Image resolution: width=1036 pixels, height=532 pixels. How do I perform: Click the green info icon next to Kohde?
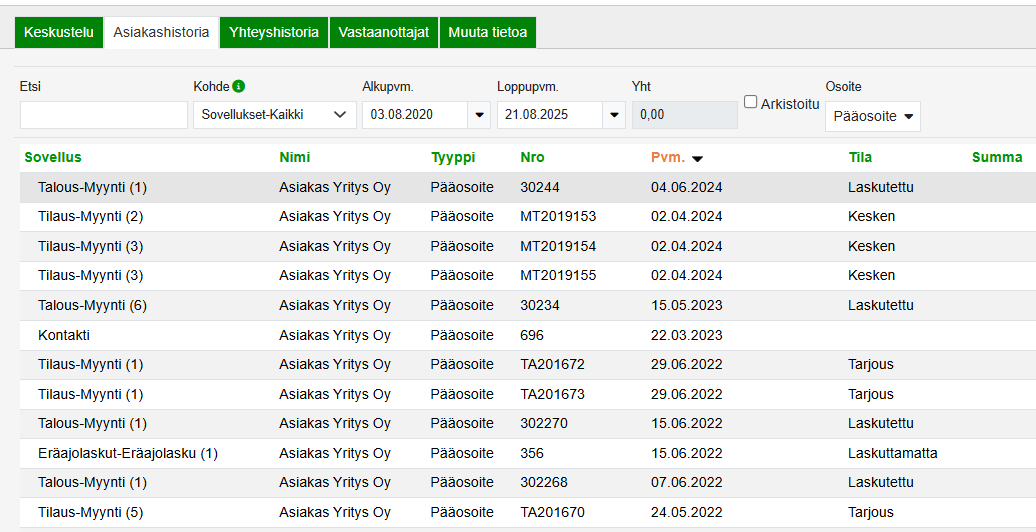tap(239, 86)
